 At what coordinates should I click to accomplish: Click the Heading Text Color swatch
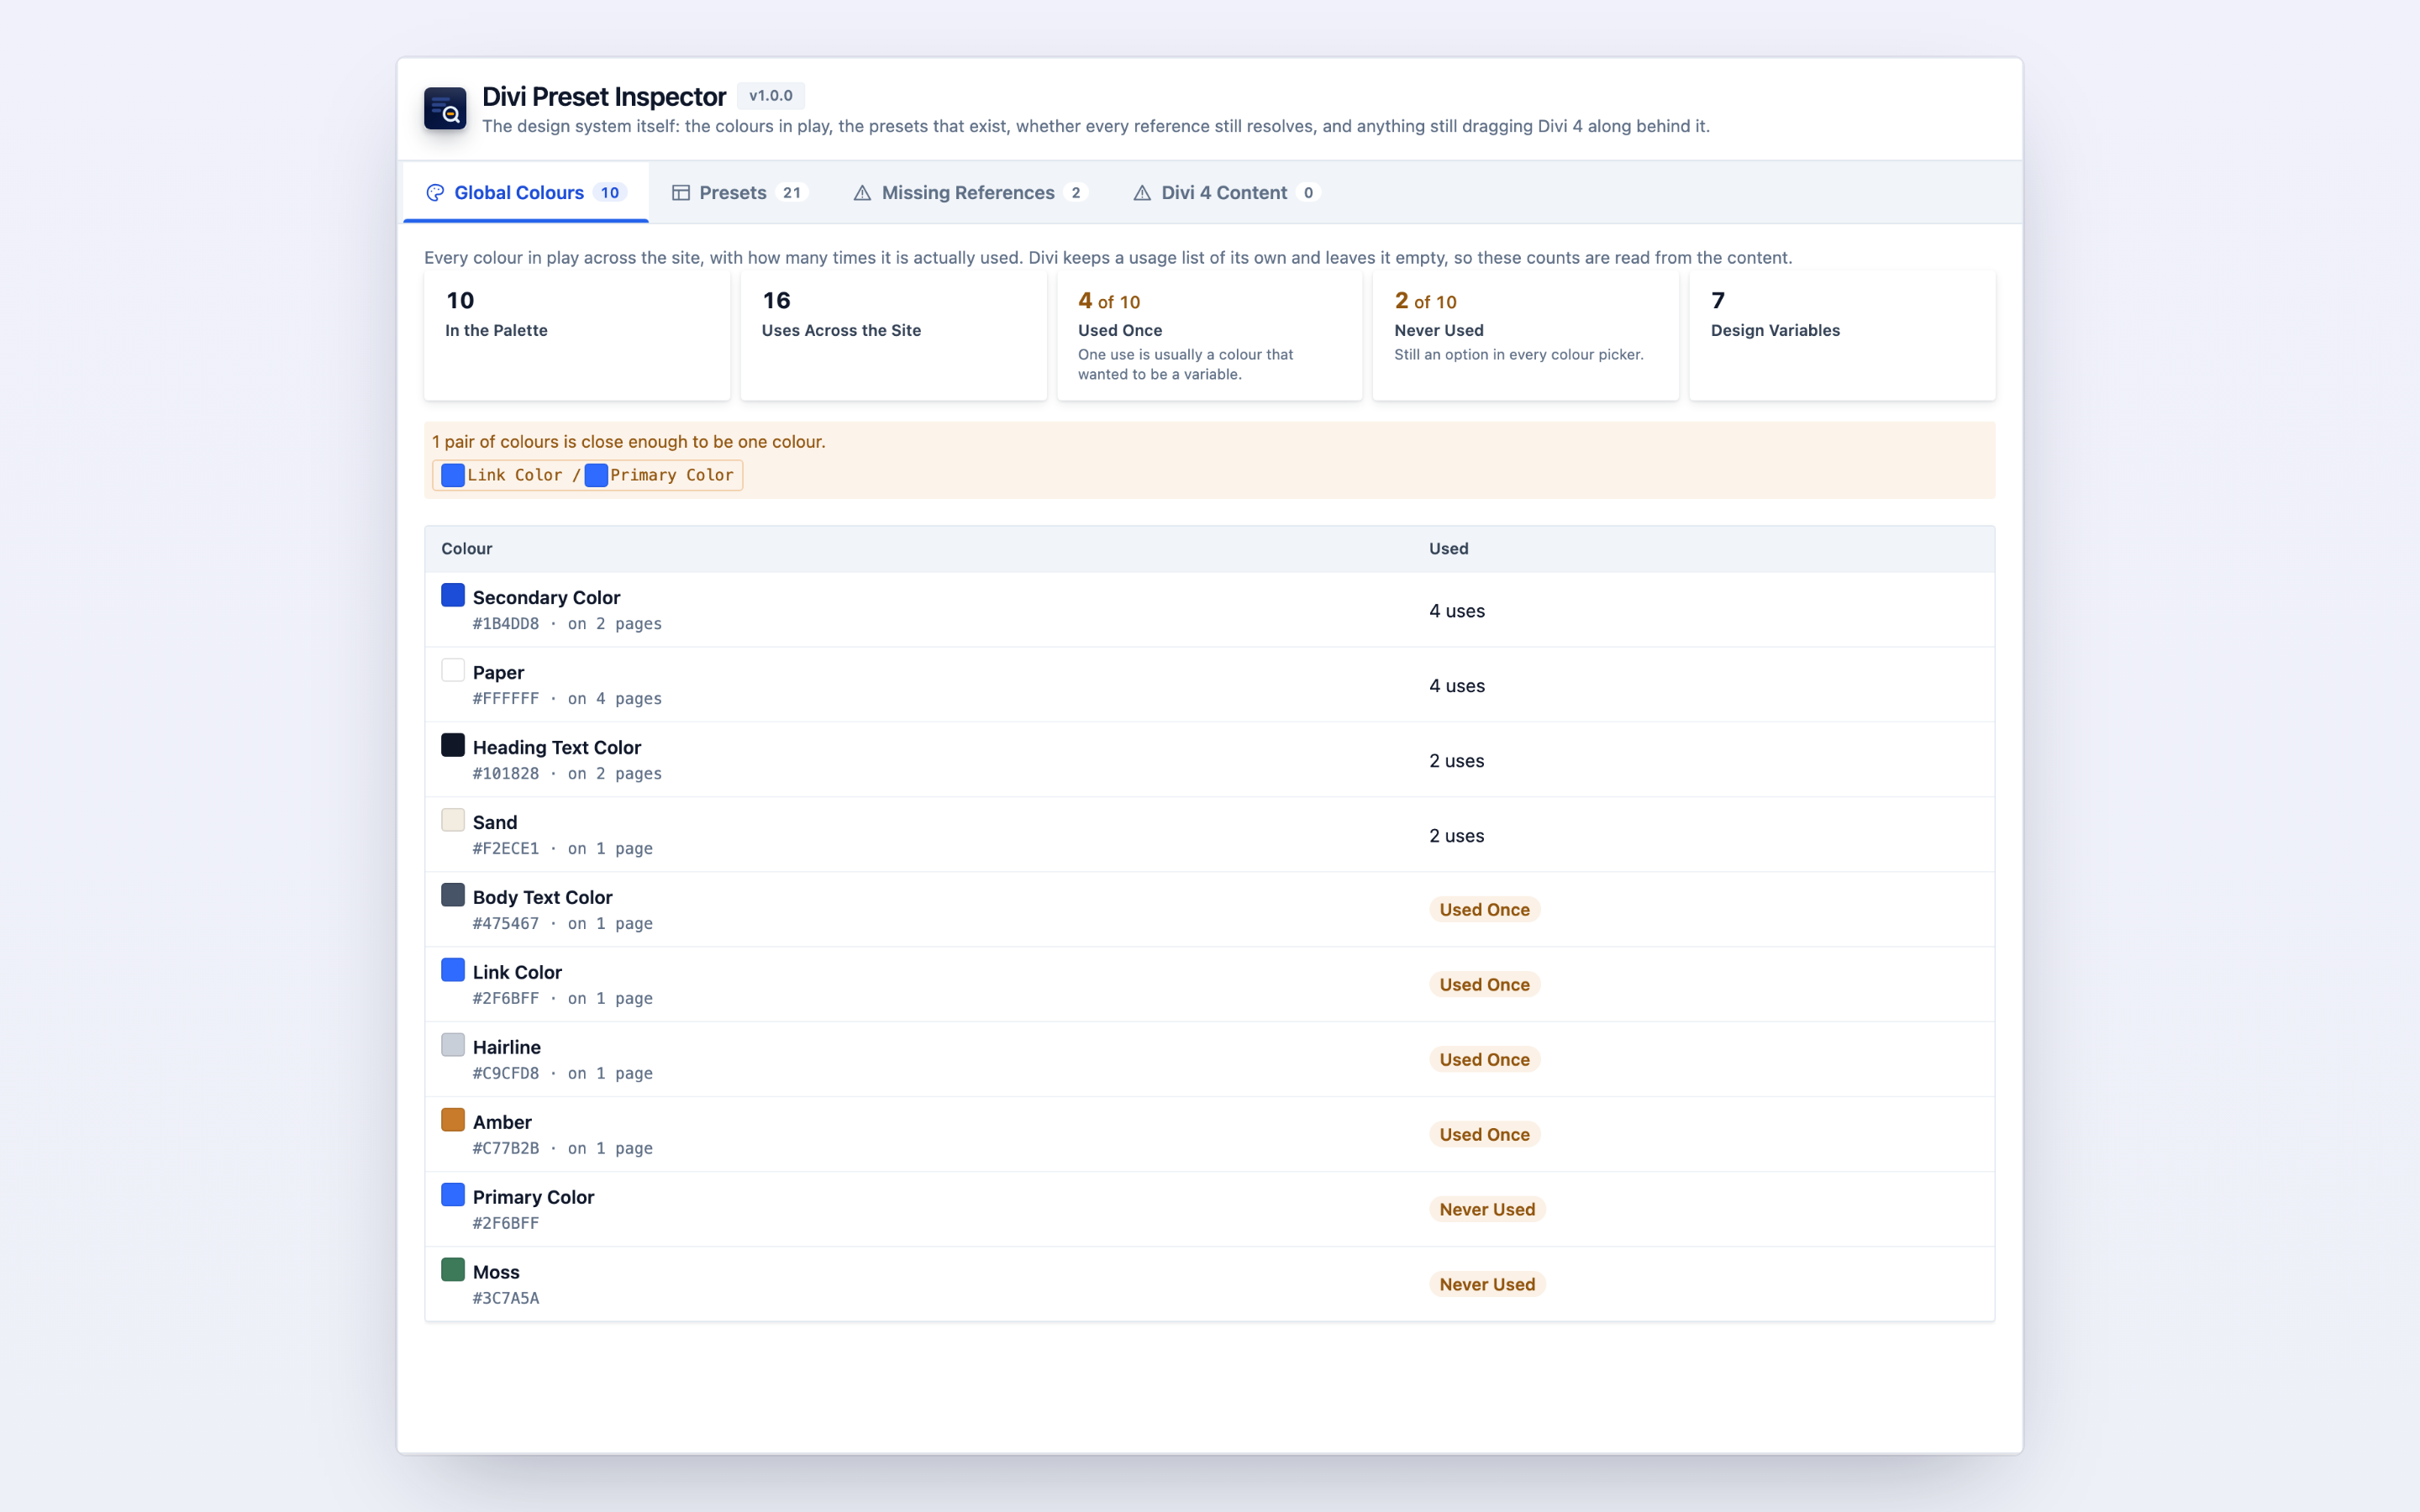pyautogui.click(x=453, y=745)
